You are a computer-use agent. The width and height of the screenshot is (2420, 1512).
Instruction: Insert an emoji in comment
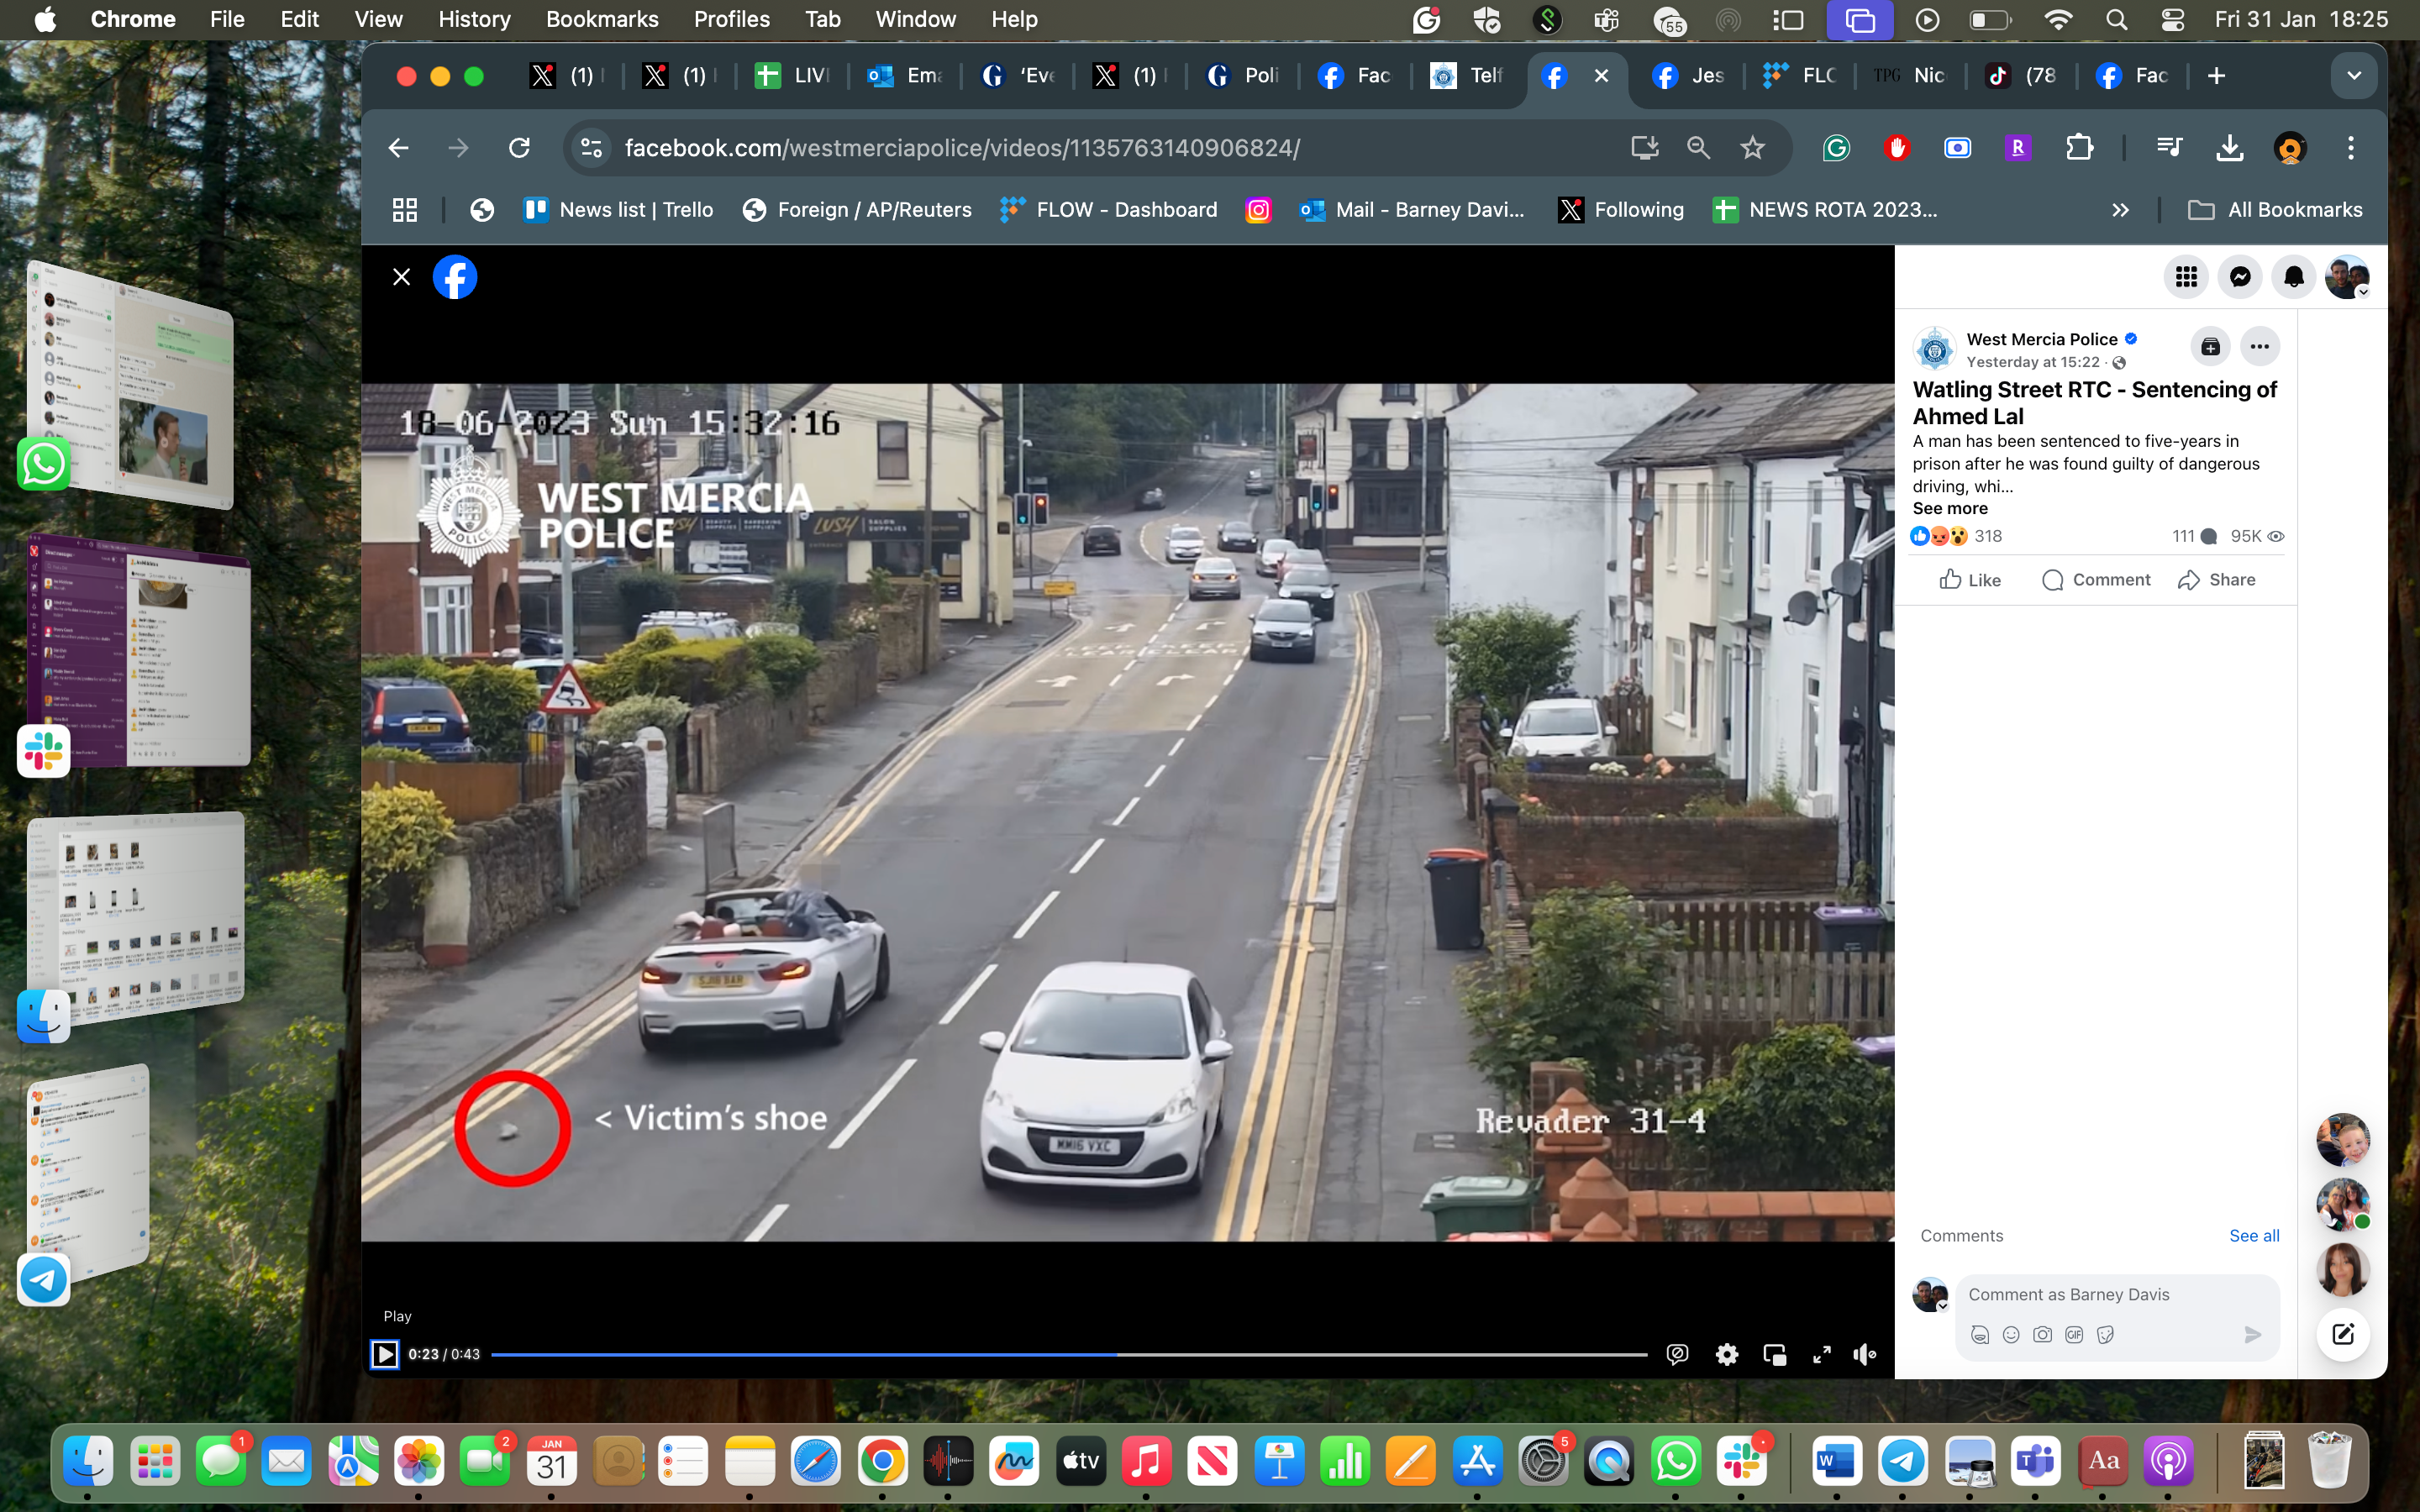coord(2011,1334)
